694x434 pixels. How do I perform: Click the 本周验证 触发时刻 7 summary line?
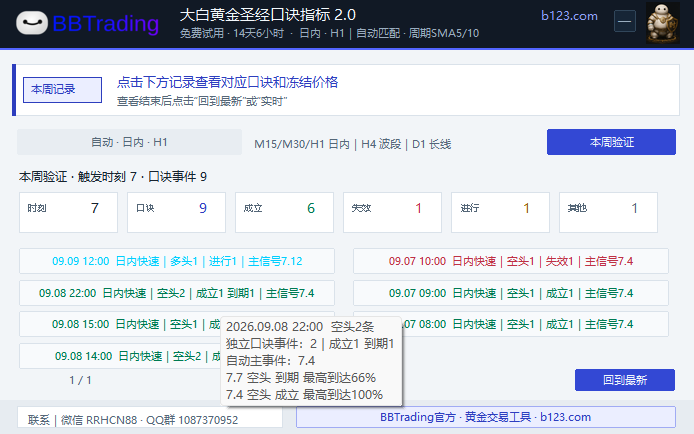[x=113, y=177]
